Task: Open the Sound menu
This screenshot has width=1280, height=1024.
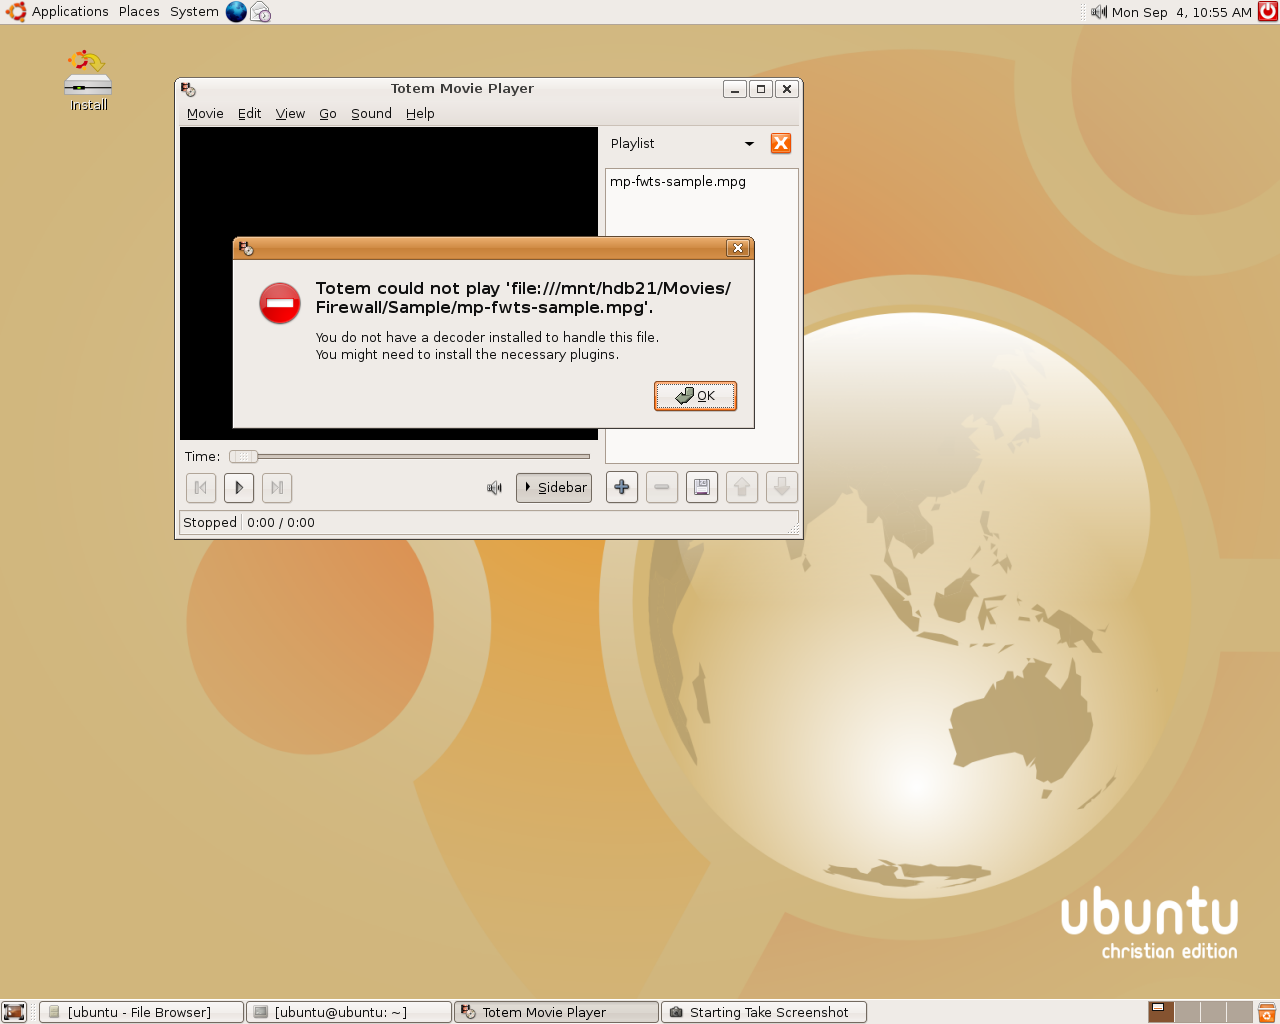Action: coord(371,113)
